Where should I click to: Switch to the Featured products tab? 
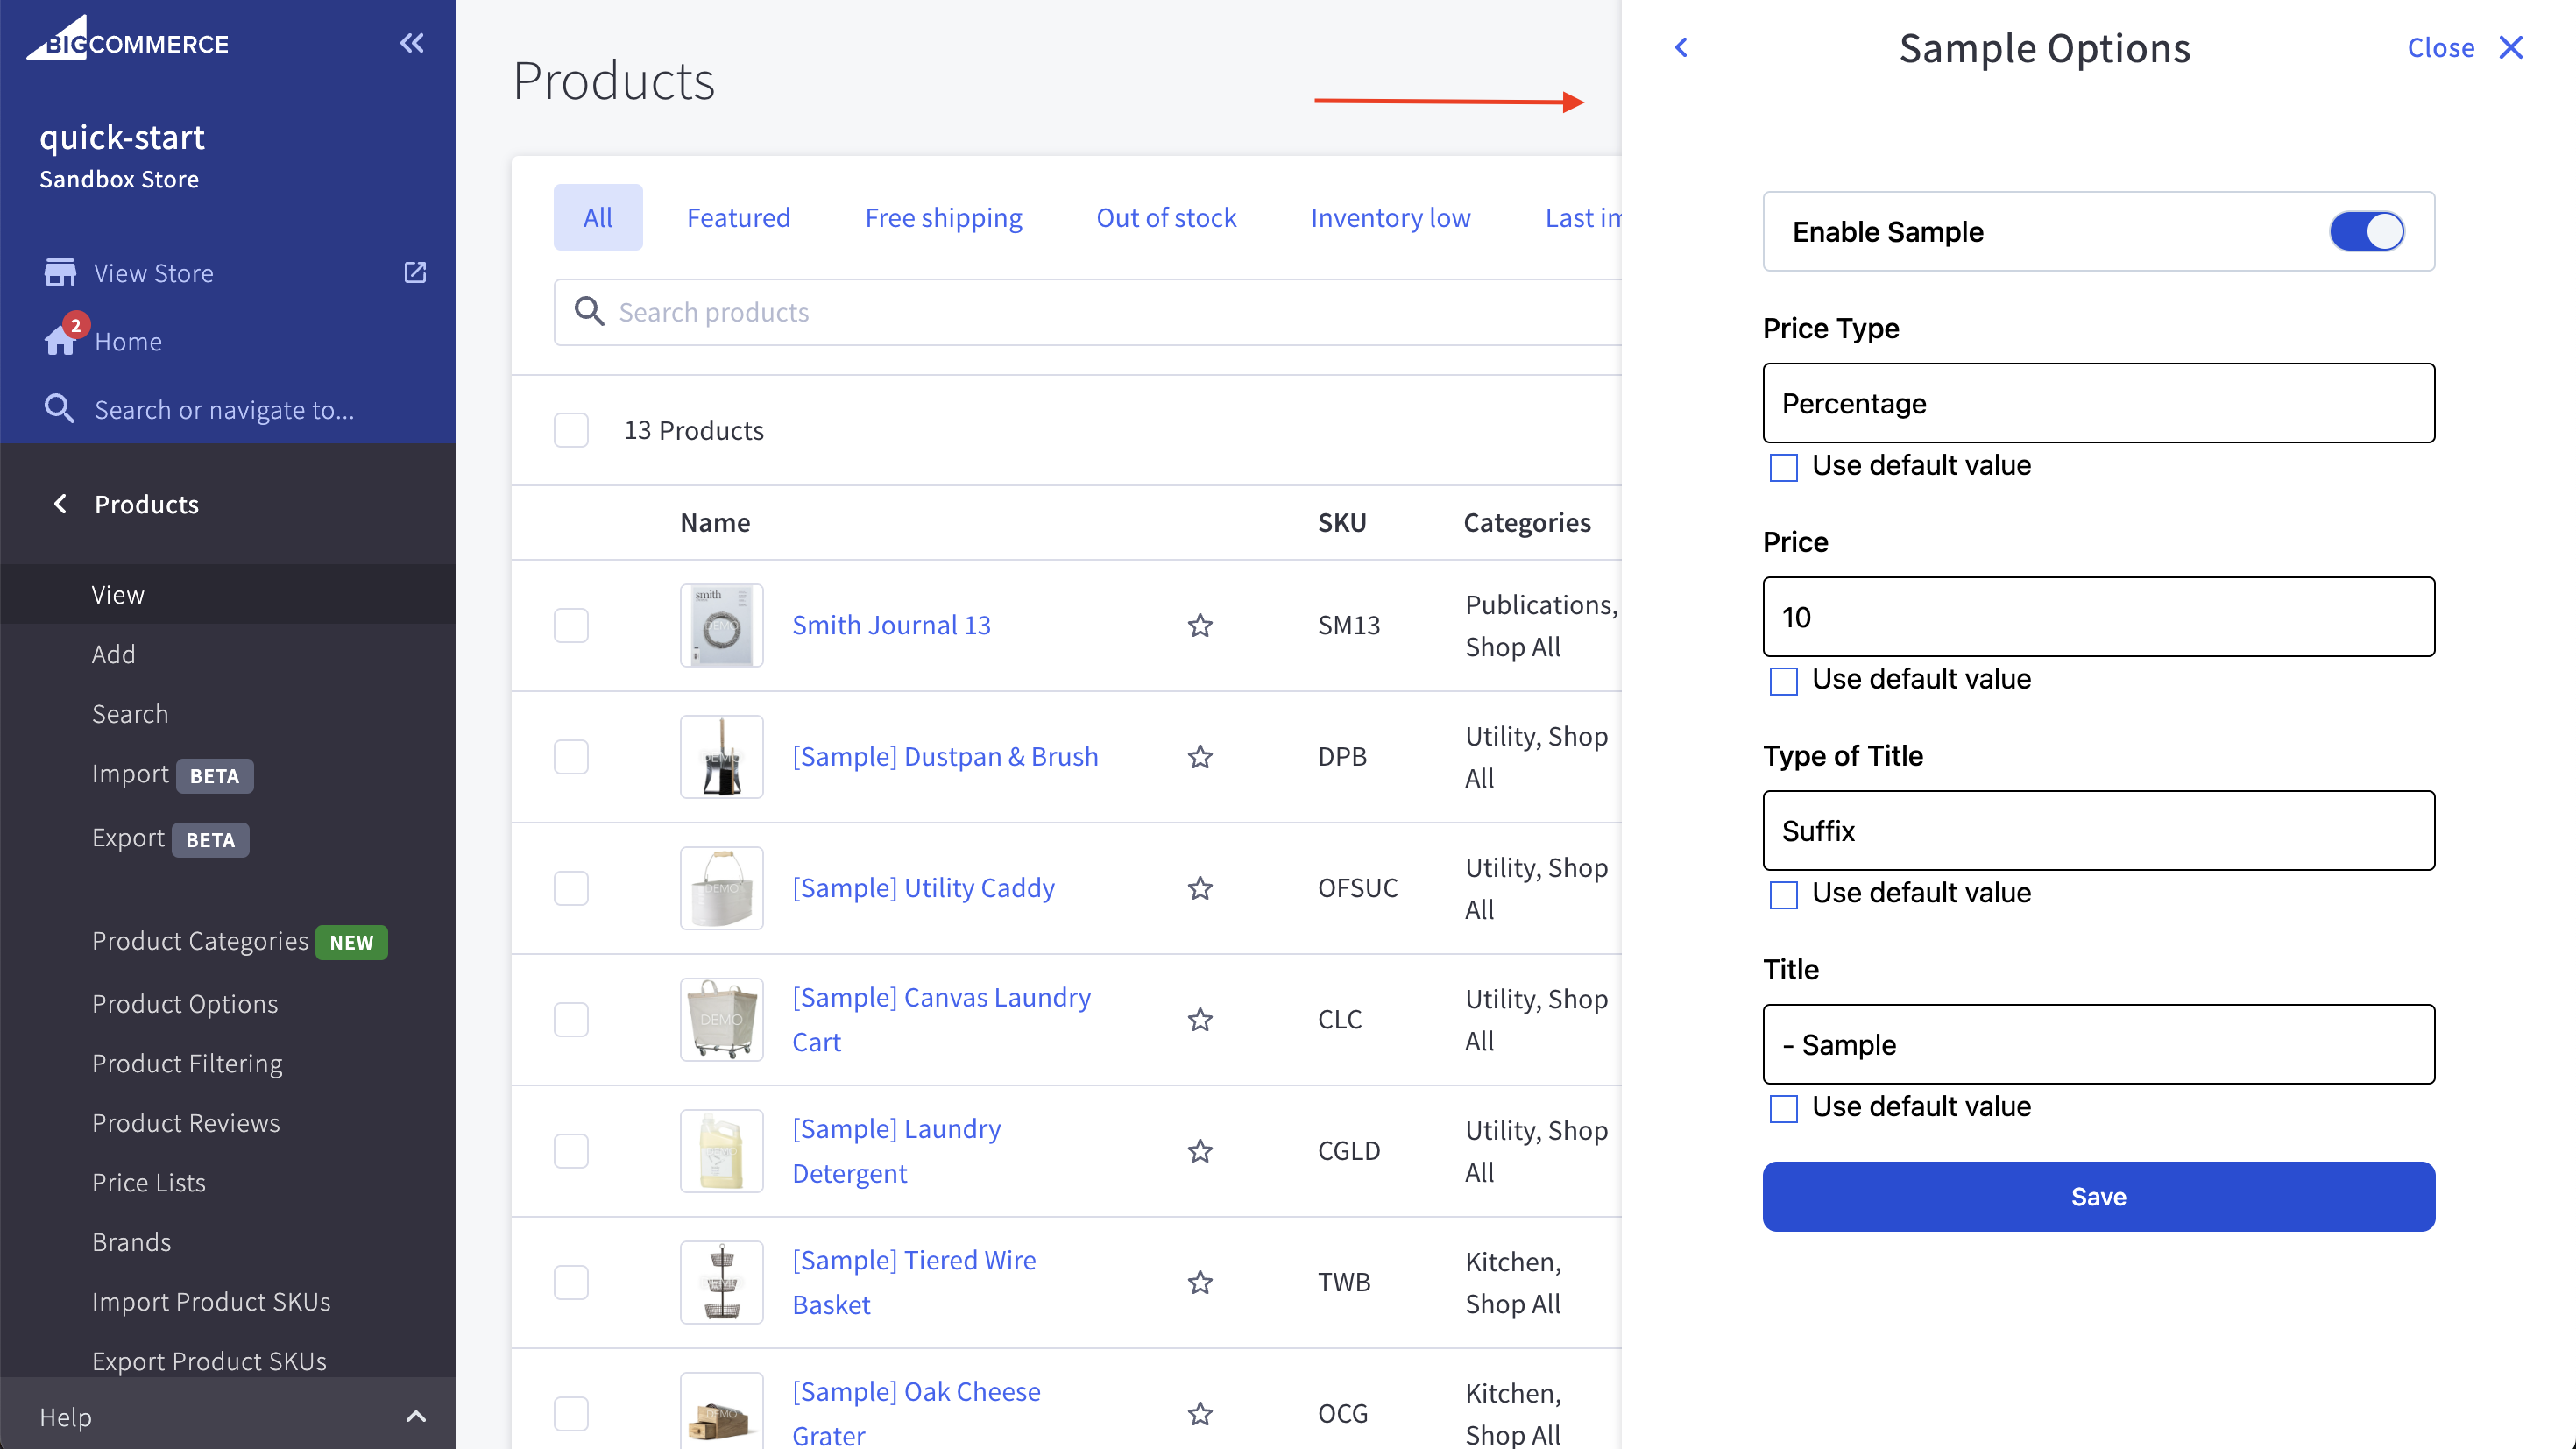(738, 217)
